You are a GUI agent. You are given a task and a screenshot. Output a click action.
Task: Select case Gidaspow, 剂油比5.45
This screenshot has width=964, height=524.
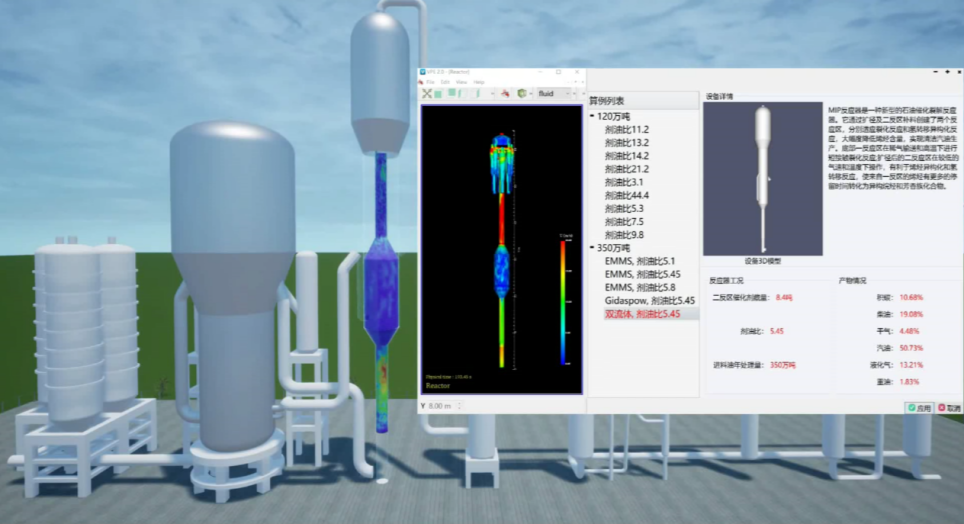pyautogui.click(x=650, y=300)
